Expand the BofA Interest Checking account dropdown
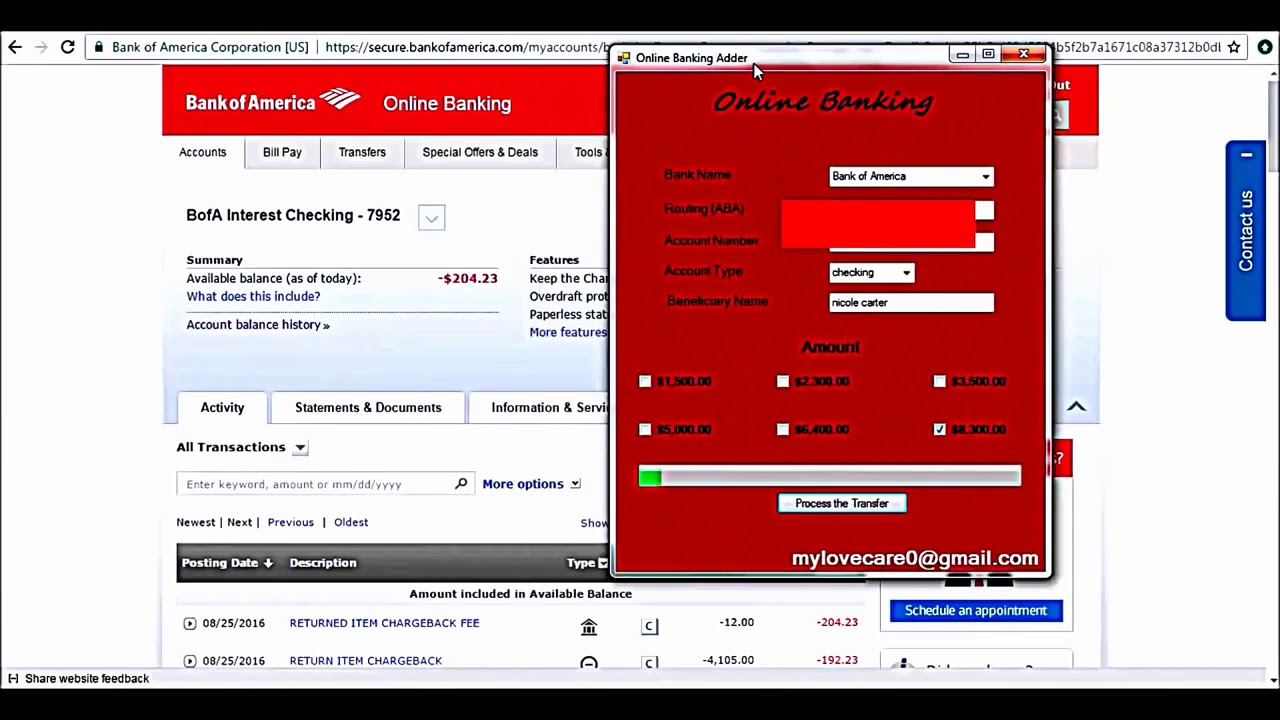Screen dimensions: 1280x720 tap(431, 218)
